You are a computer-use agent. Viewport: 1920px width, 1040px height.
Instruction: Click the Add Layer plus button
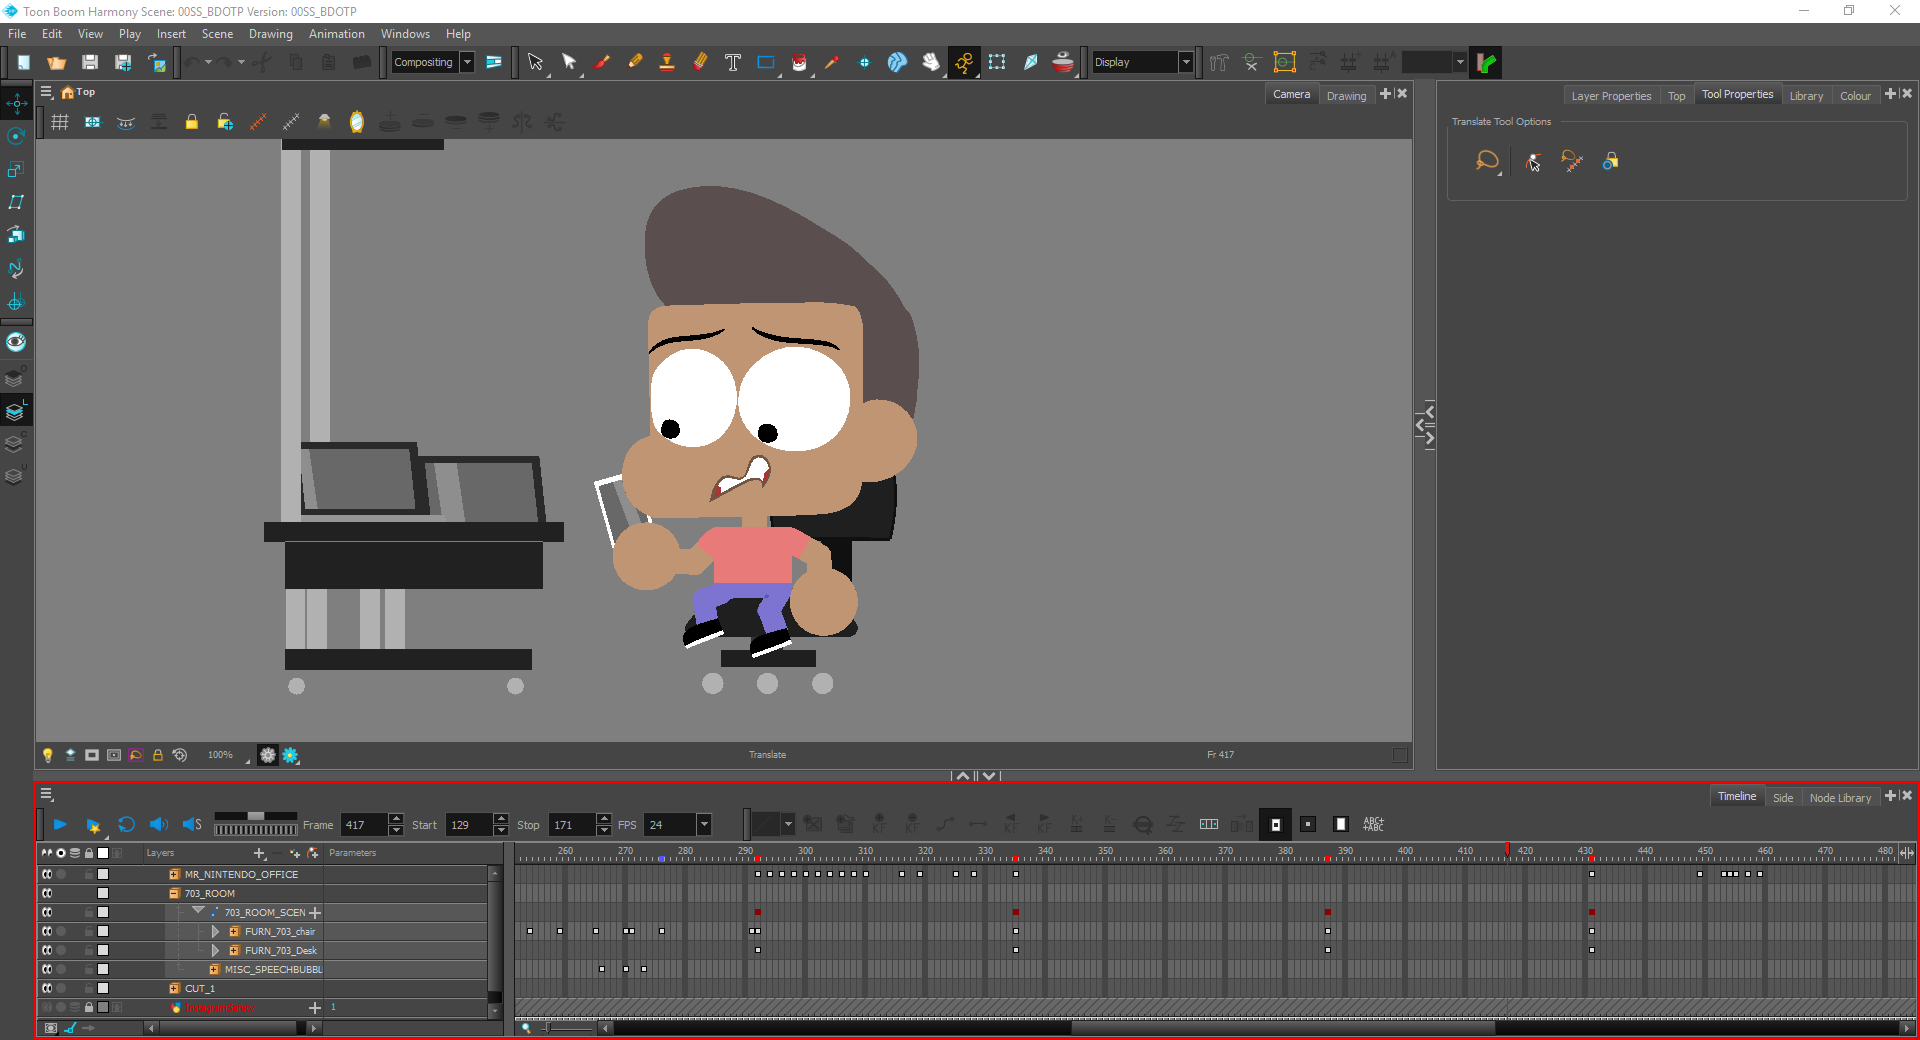click(259, 853)
